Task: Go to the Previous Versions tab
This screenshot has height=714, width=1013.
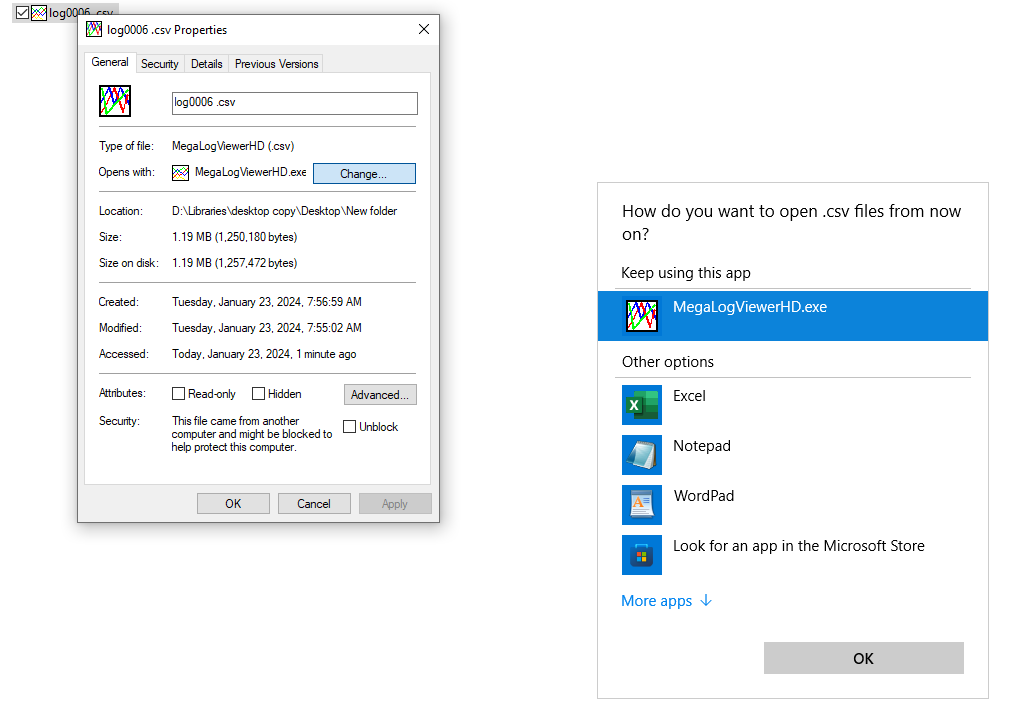Action: click(276, 64)
